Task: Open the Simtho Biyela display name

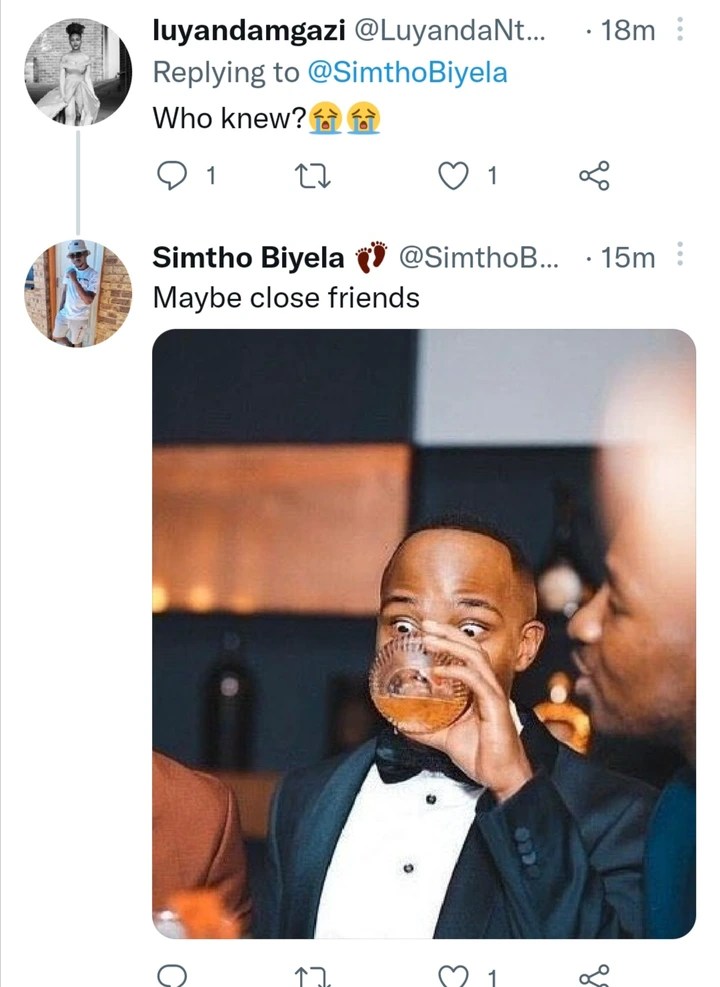Action: [249, 258]
